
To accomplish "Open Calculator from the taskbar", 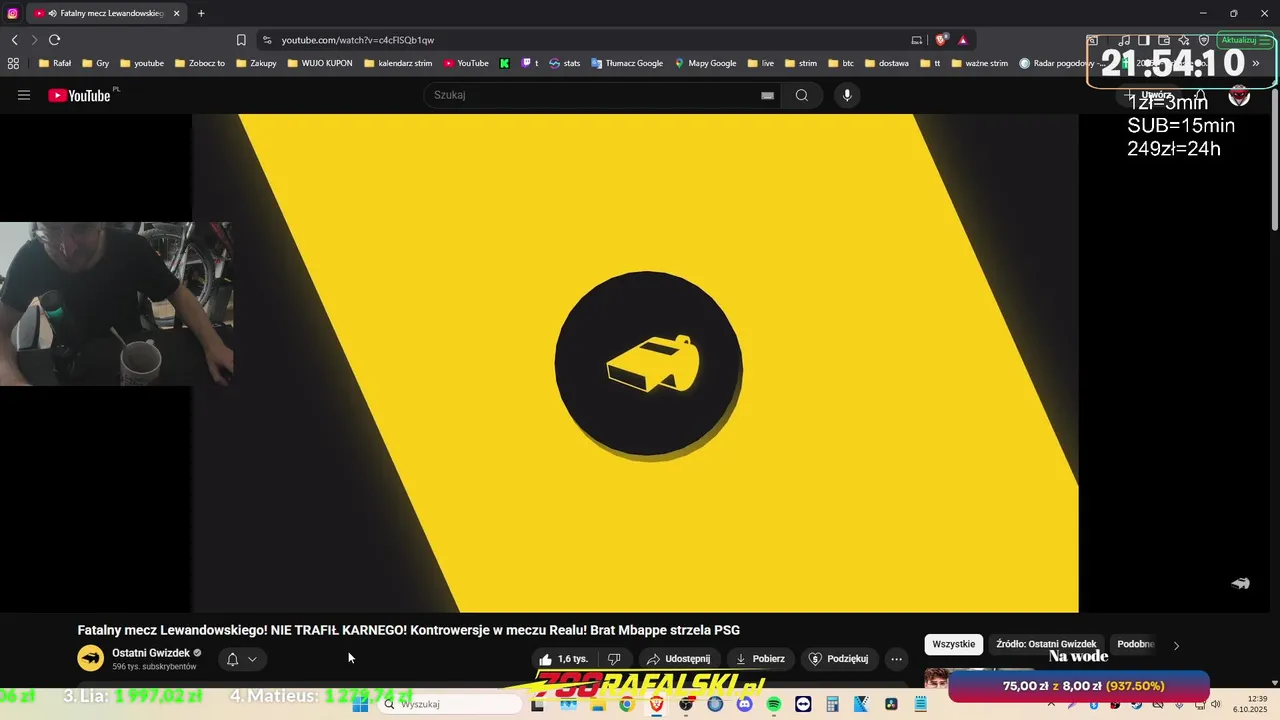I will 832,704.
